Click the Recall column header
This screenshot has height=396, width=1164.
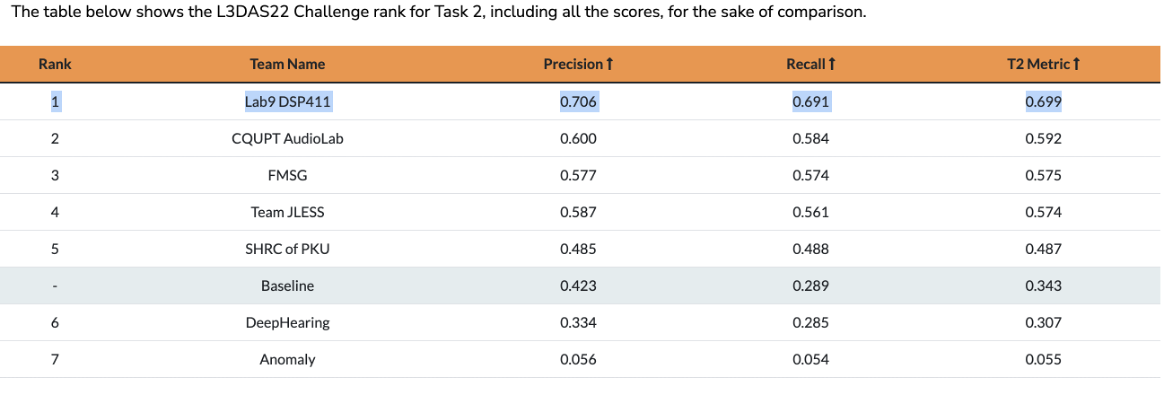pyautogui.click(x=811, y=65)
